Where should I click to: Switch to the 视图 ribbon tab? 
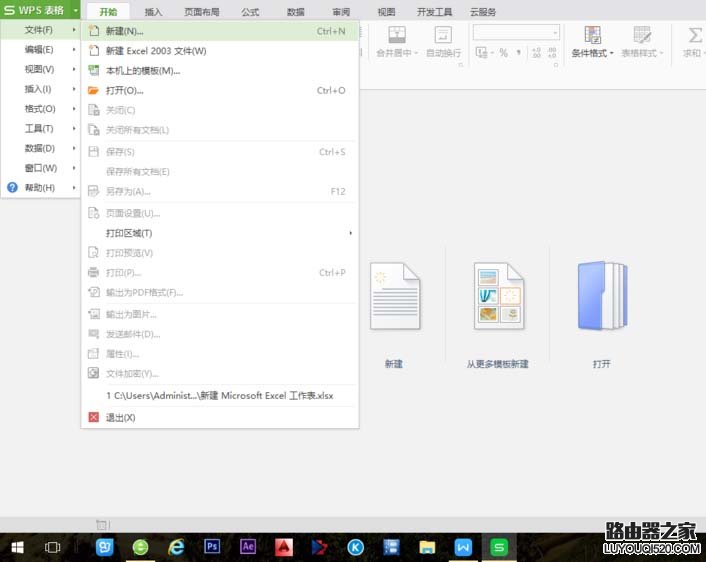[x=386, y=12]
